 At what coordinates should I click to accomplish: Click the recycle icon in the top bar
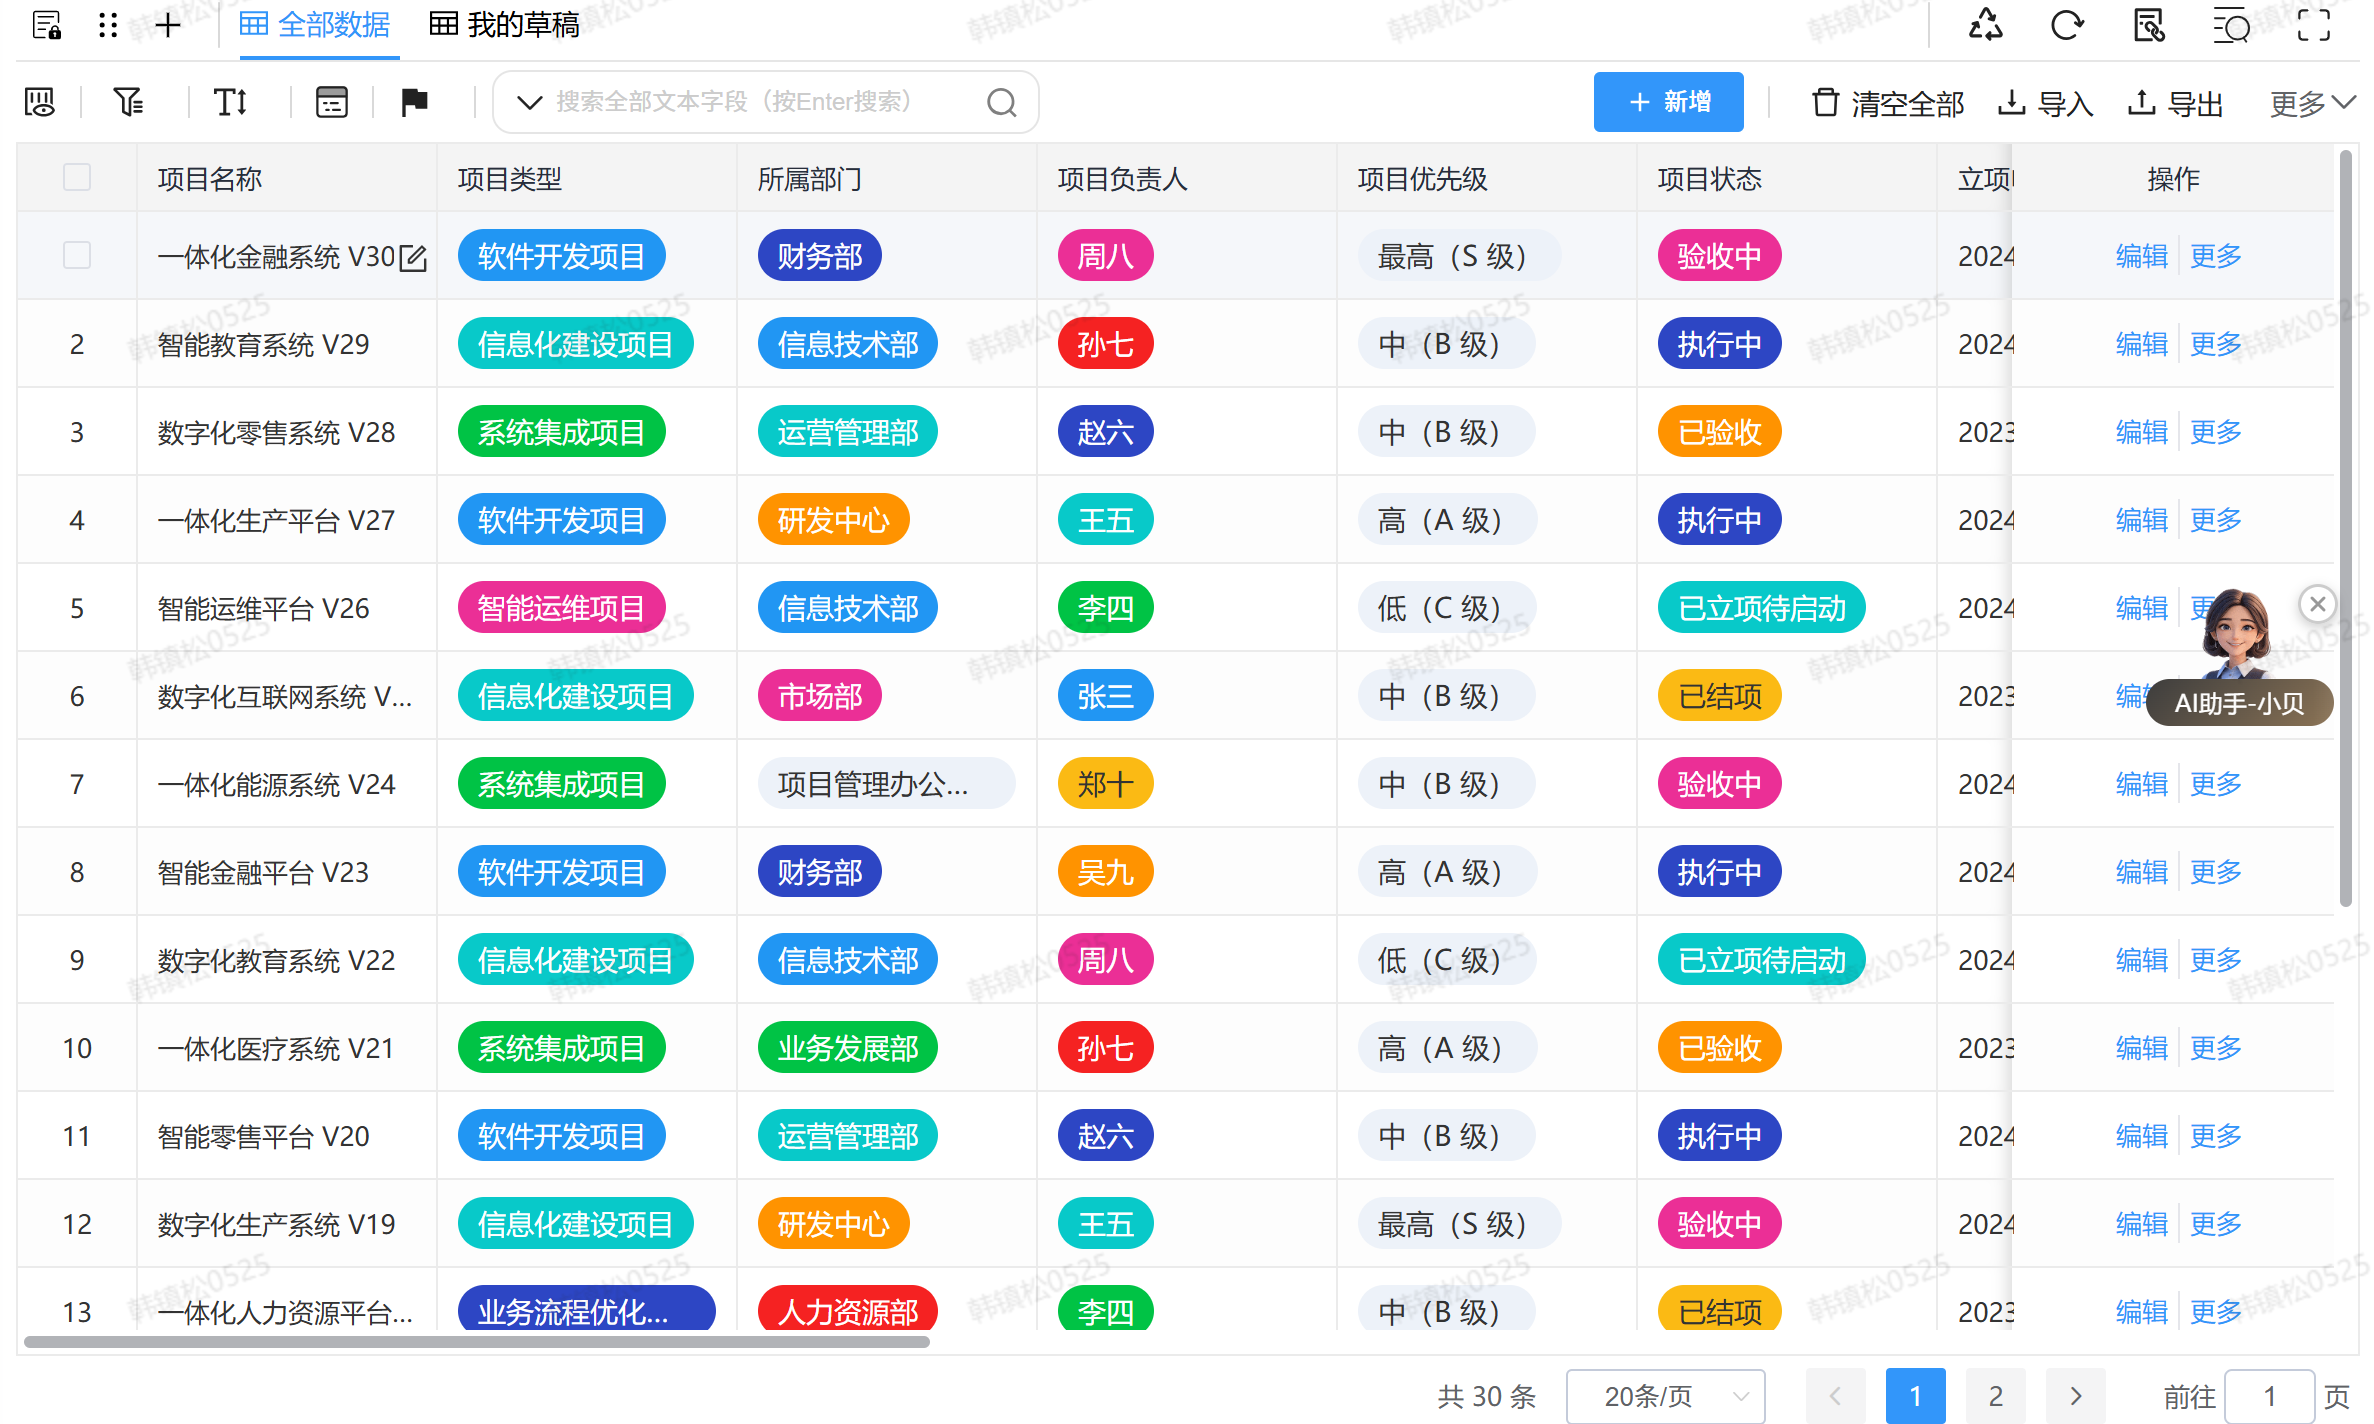click(1985, 25)
